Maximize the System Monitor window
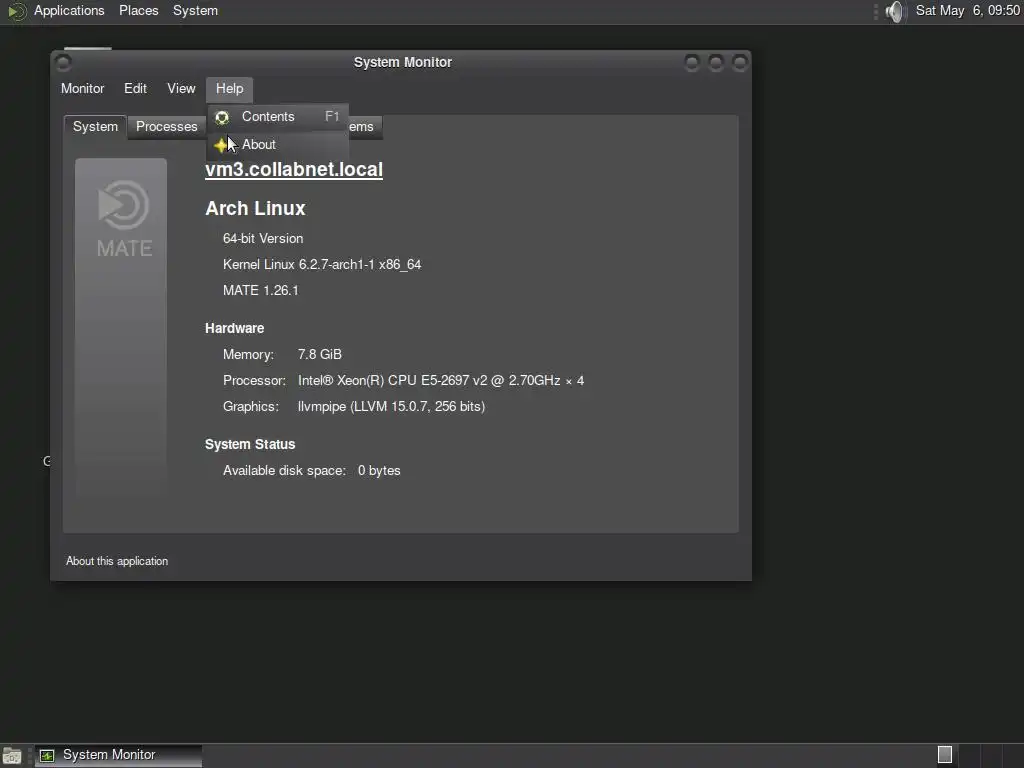Image resolution: width=1024 pixels, height=768 pixels. (x=716, y=63)
